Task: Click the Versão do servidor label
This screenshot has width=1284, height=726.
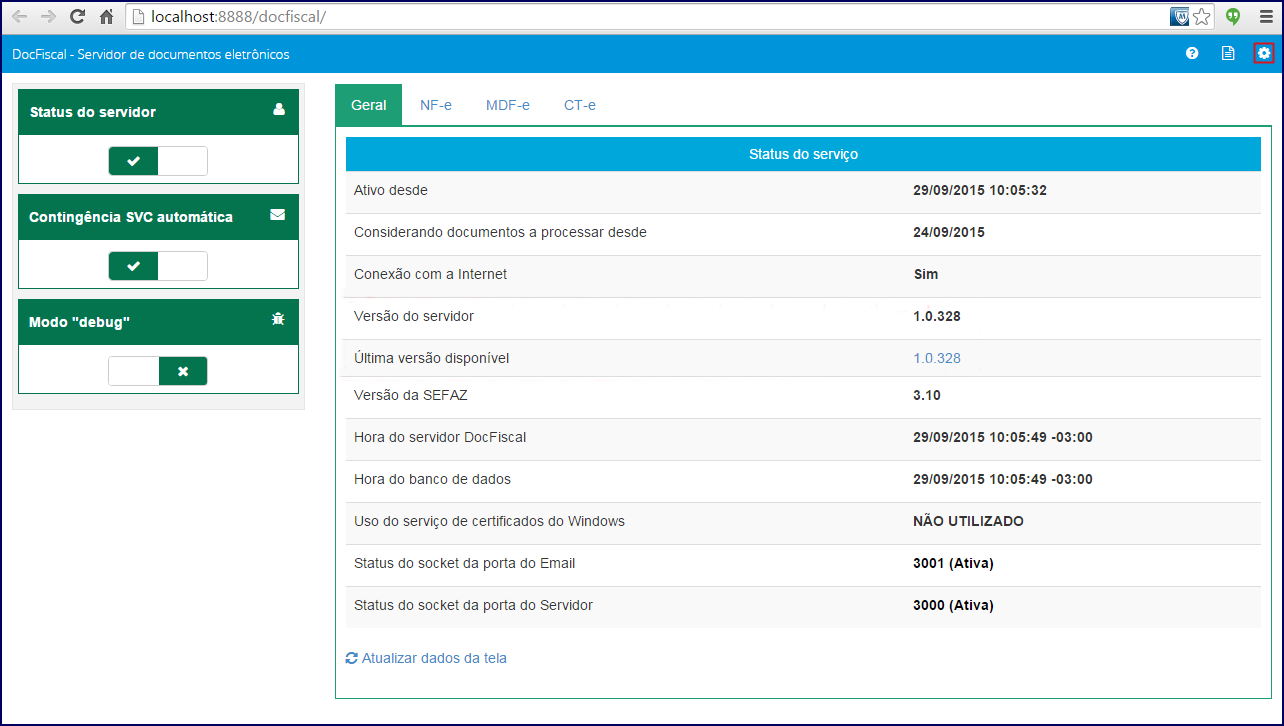Action: tap(414, 316)
